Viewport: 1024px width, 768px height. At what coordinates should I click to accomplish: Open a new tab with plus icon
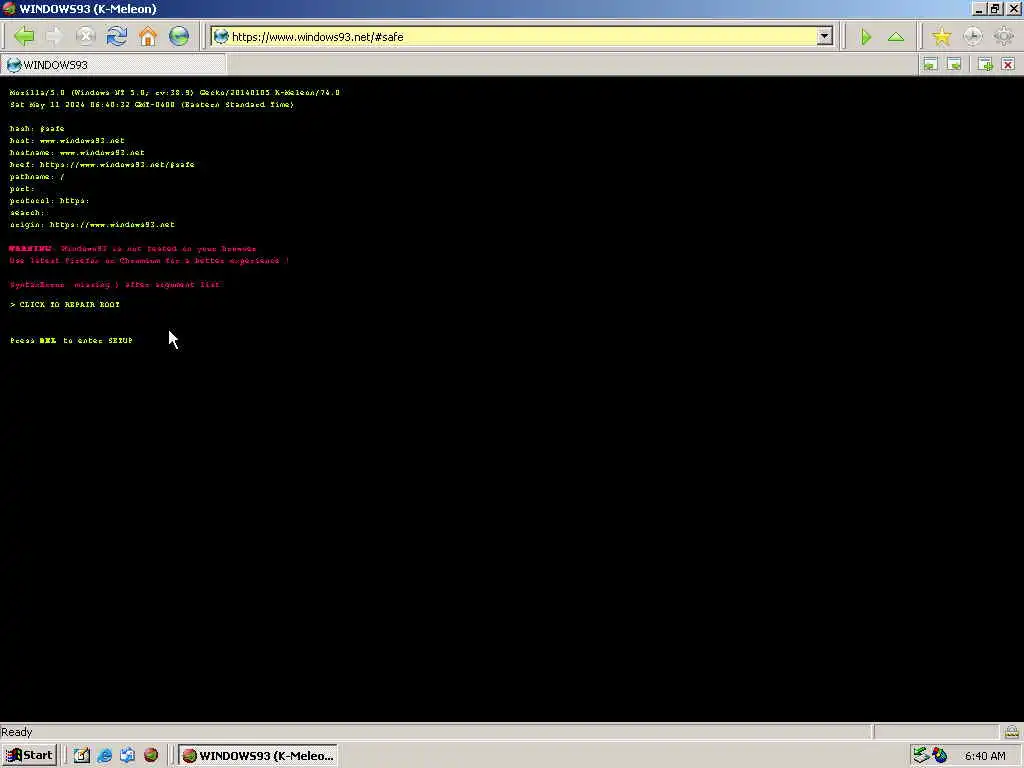(x=985, y=64)
